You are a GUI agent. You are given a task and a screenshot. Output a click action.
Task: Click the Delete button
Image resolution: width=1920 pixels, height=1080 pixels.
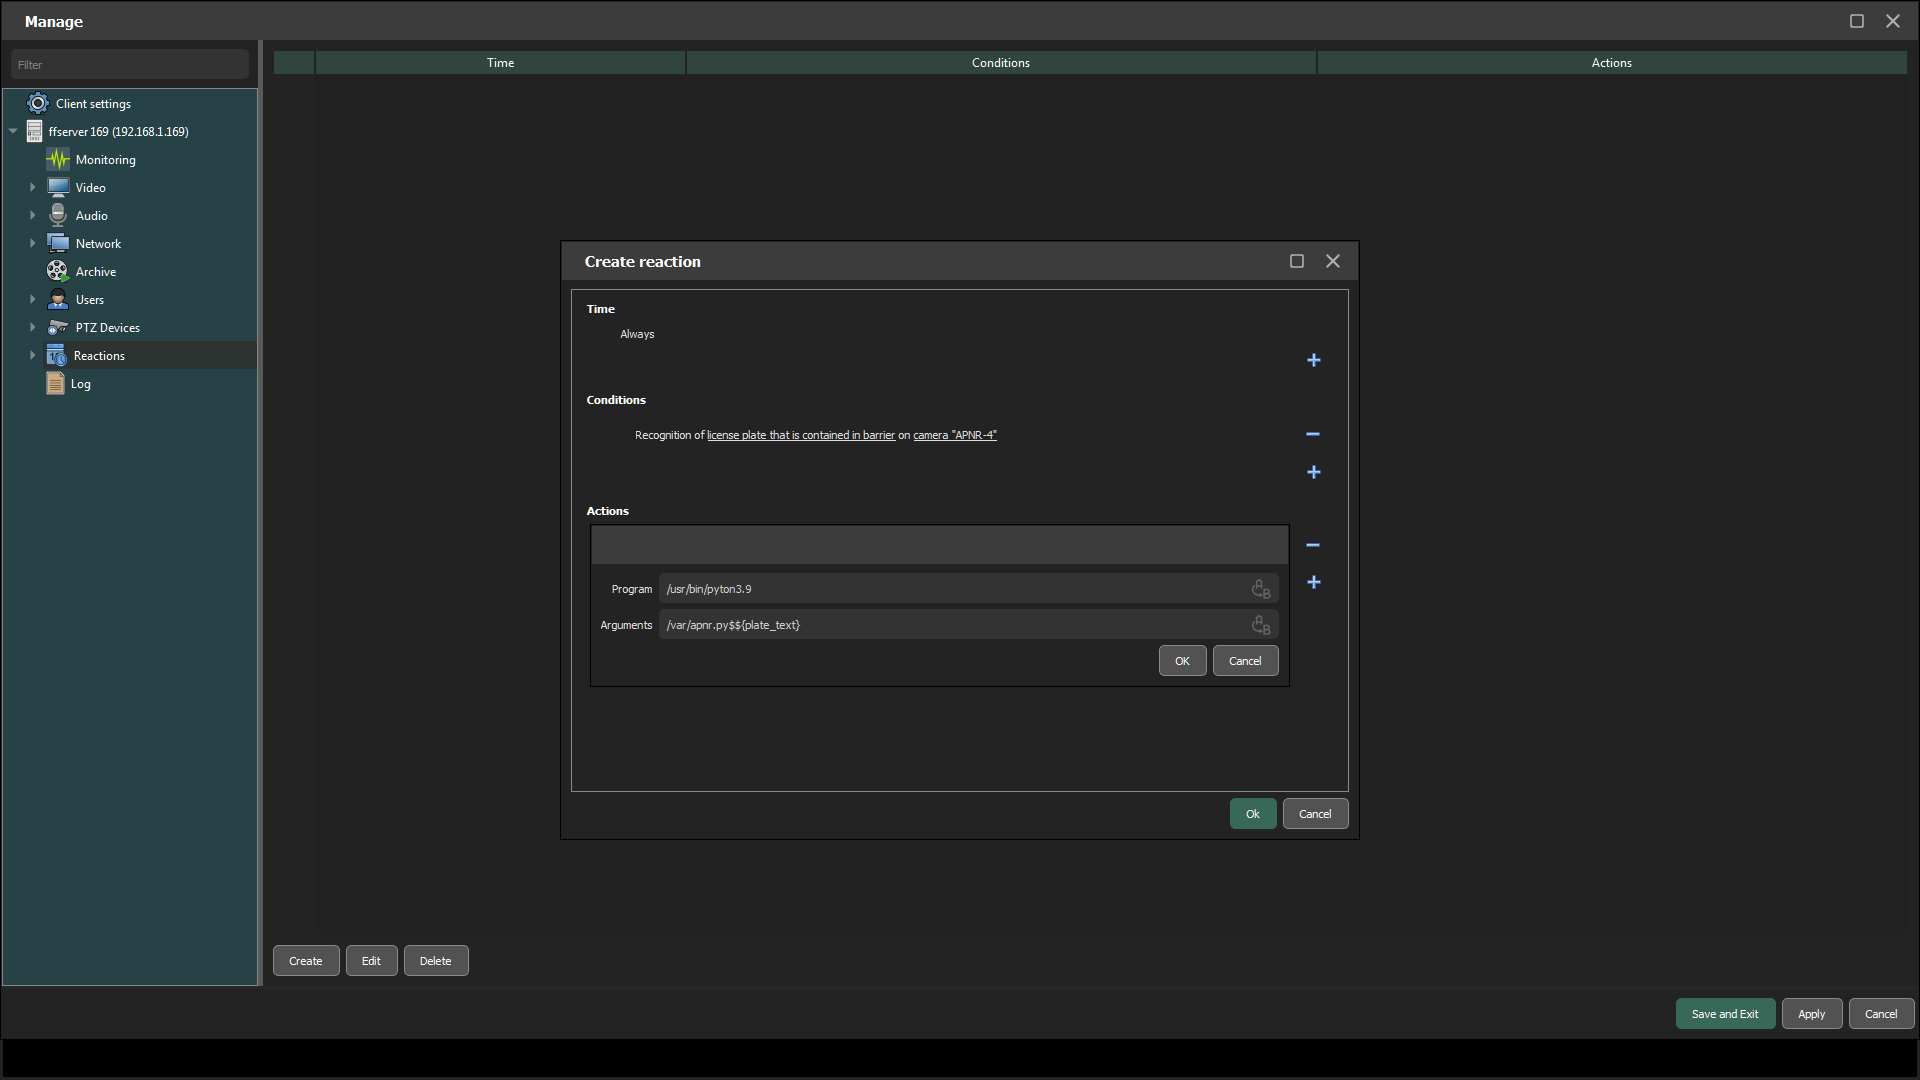pos(435,961)
